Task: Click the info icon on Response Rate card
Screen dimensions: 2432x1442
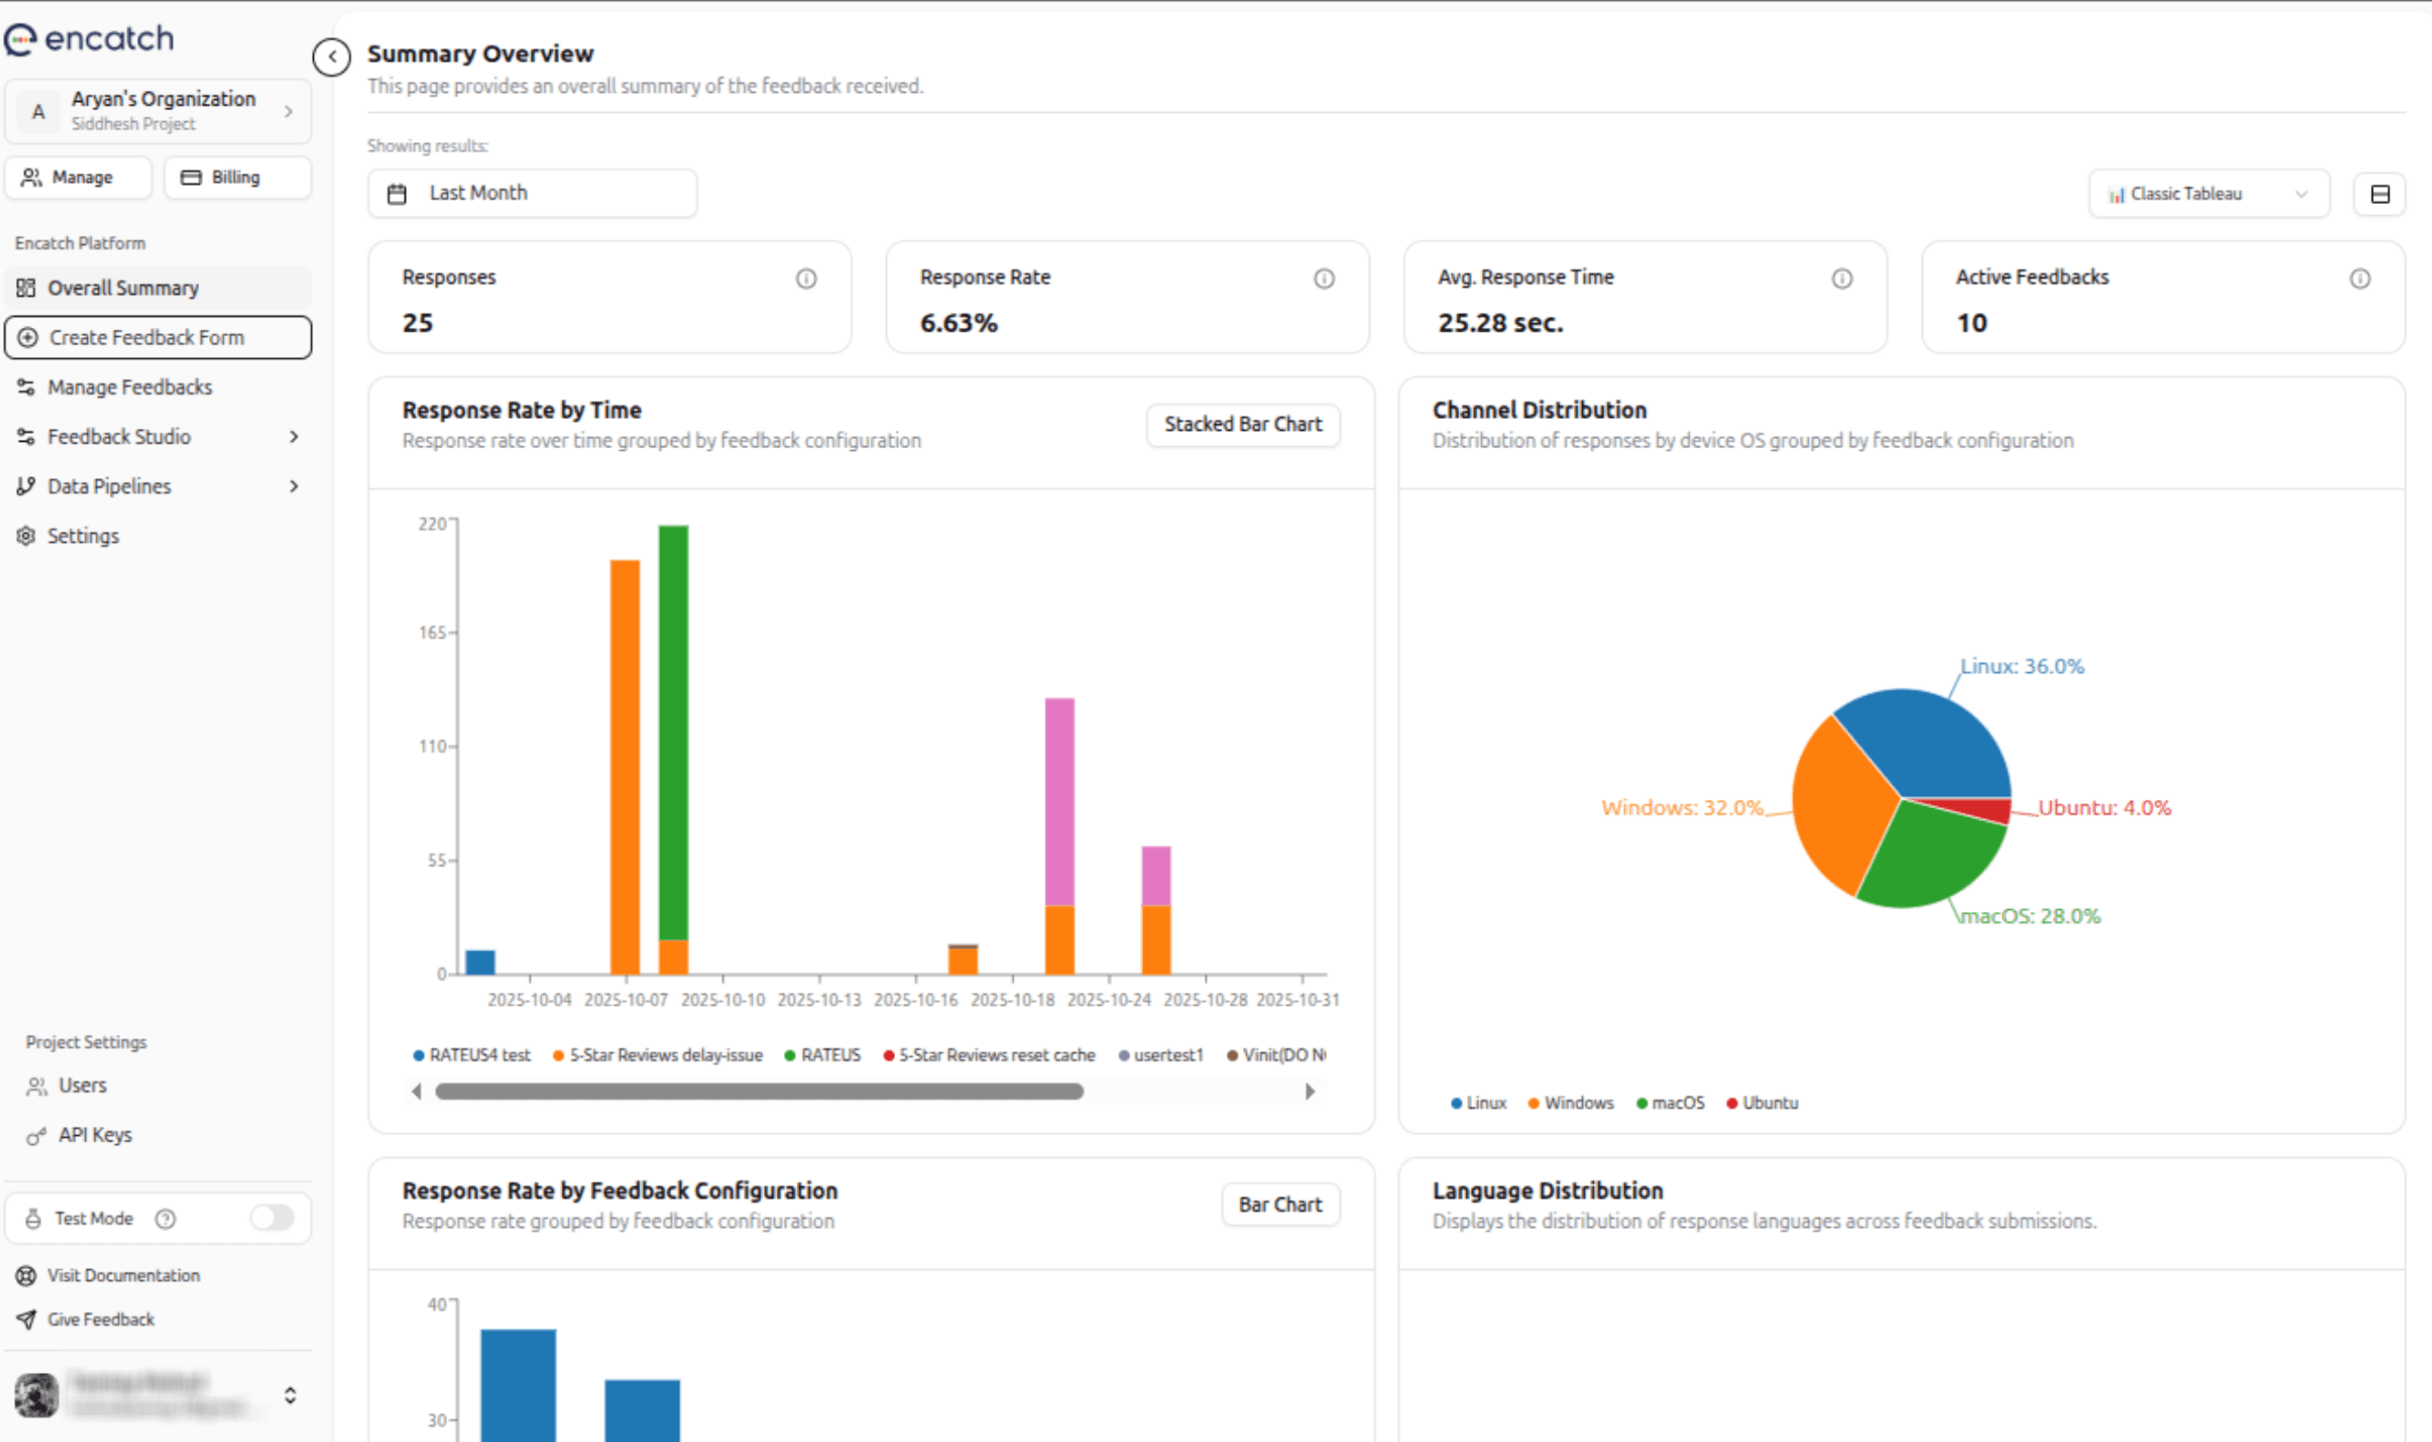Action: point(1324,279)
